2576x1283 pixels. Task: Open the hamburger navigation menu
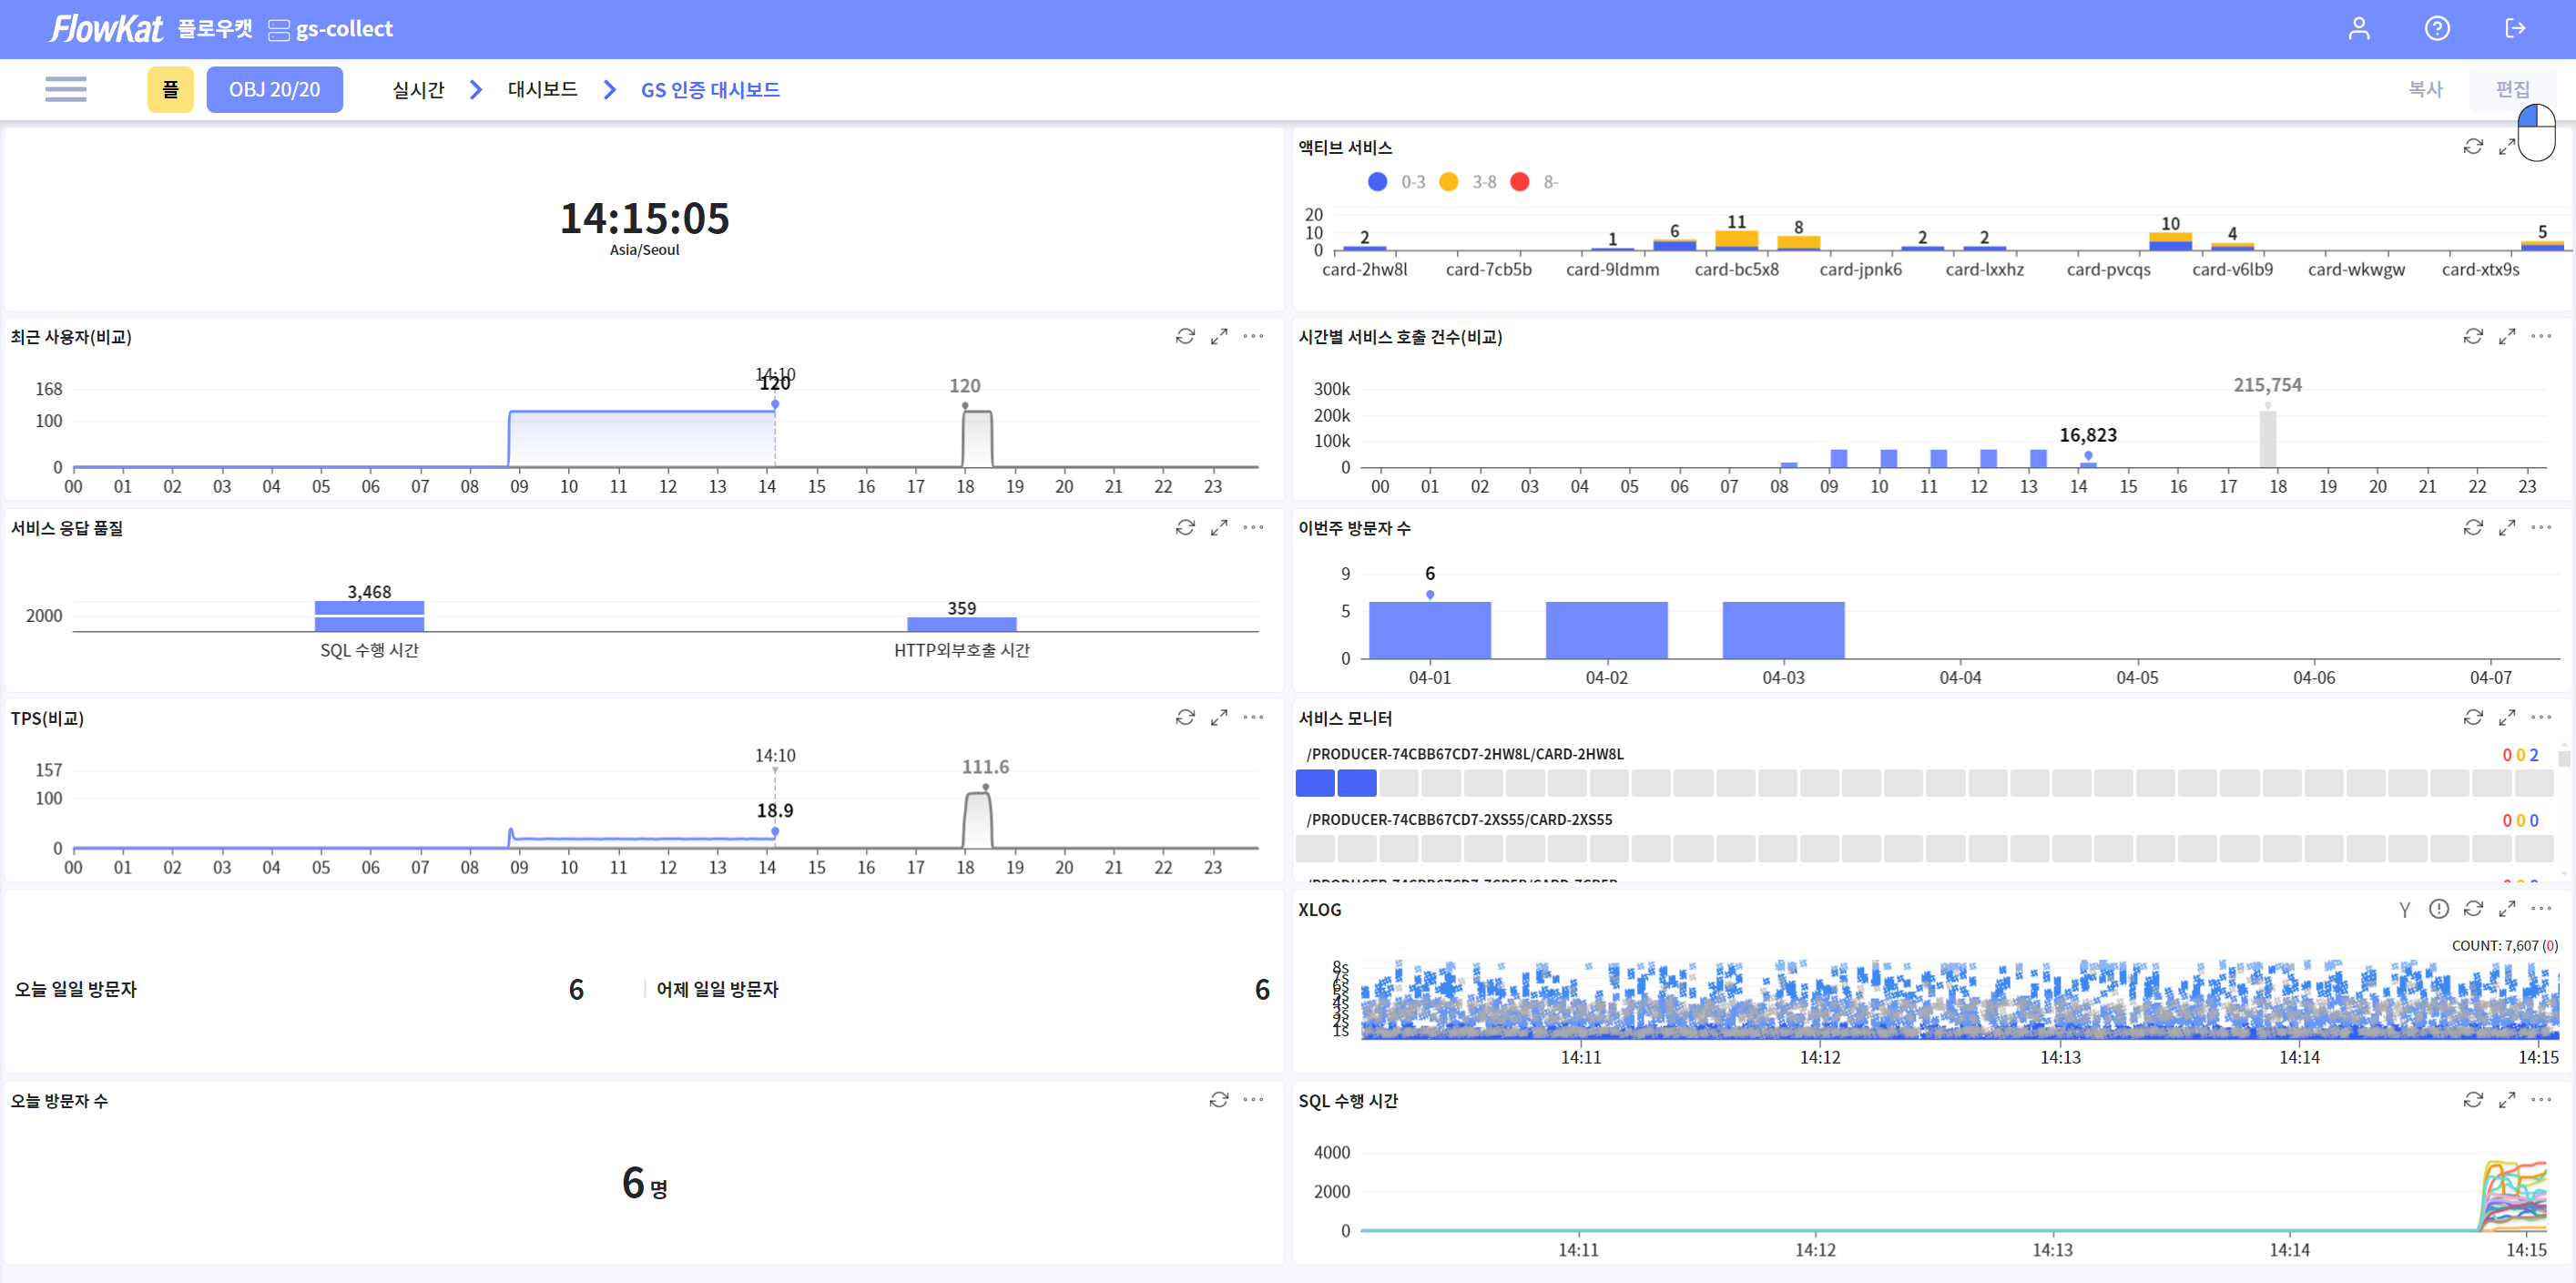(66, 89)
